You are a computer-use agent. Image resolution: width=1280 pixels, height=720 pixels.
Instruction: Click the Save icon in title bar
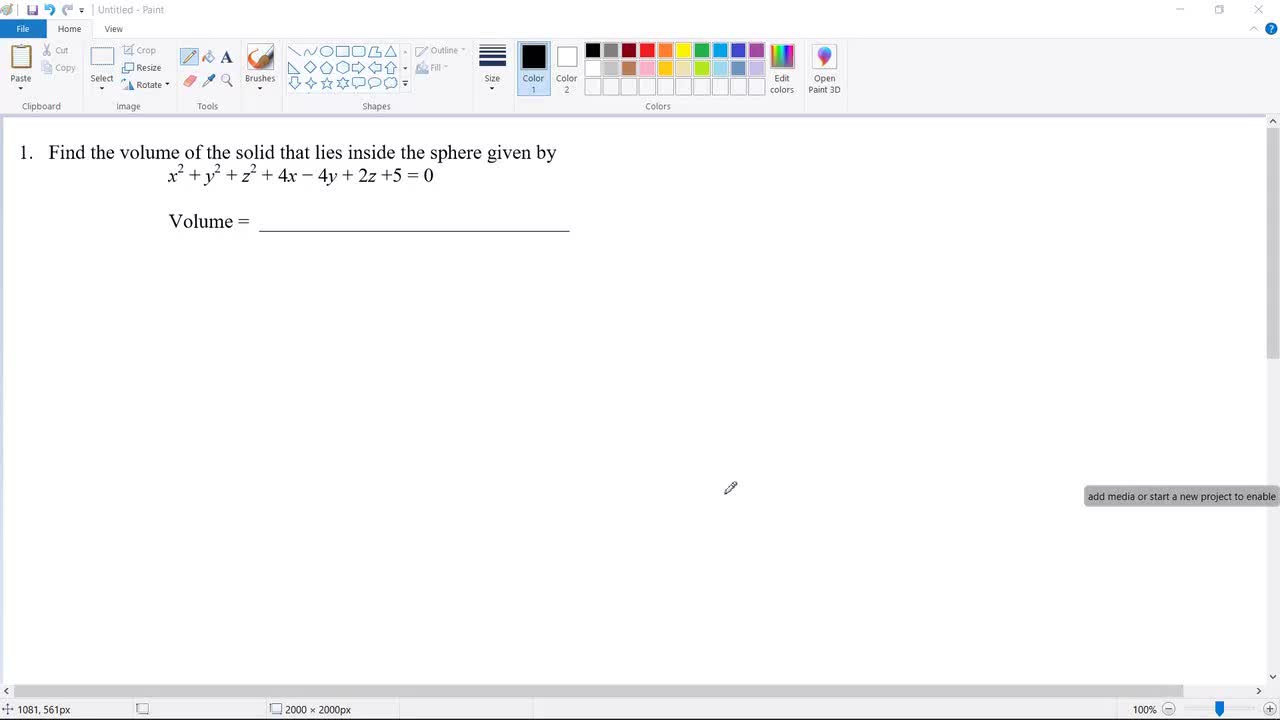click(32, 10)
